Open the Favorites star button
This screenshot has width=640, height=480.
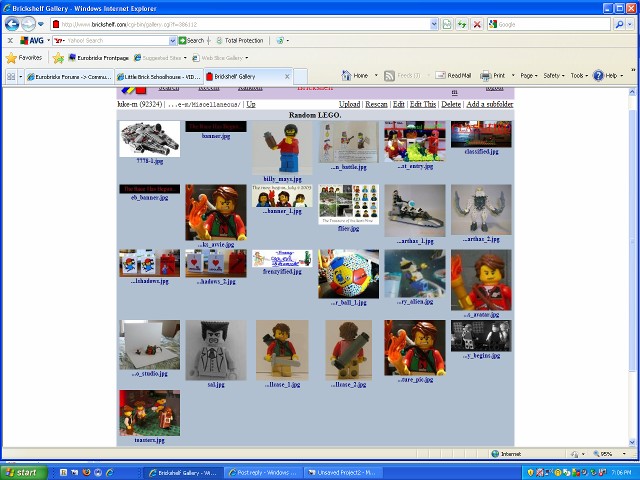pos(24,58)
